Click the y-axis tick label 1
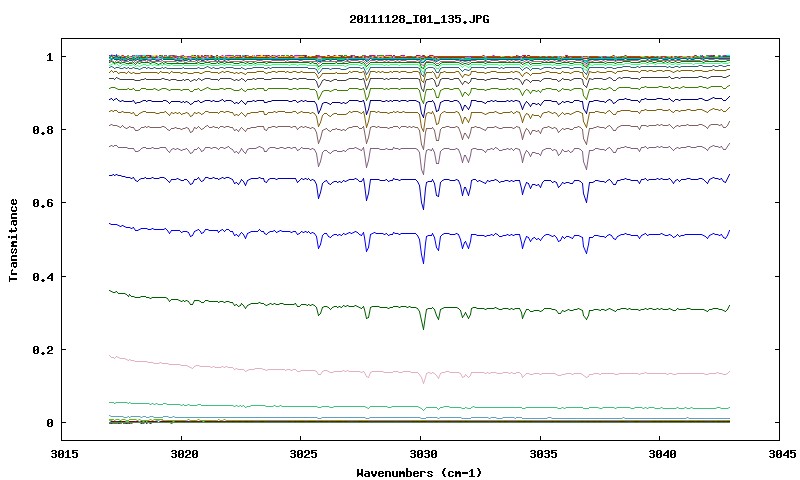 tap(49, 57)
